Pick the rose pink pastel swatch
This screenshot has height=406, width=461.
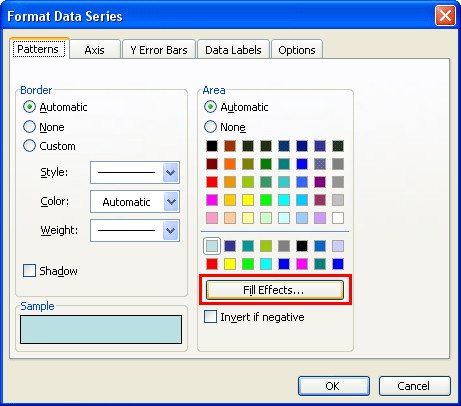[212, 218]
